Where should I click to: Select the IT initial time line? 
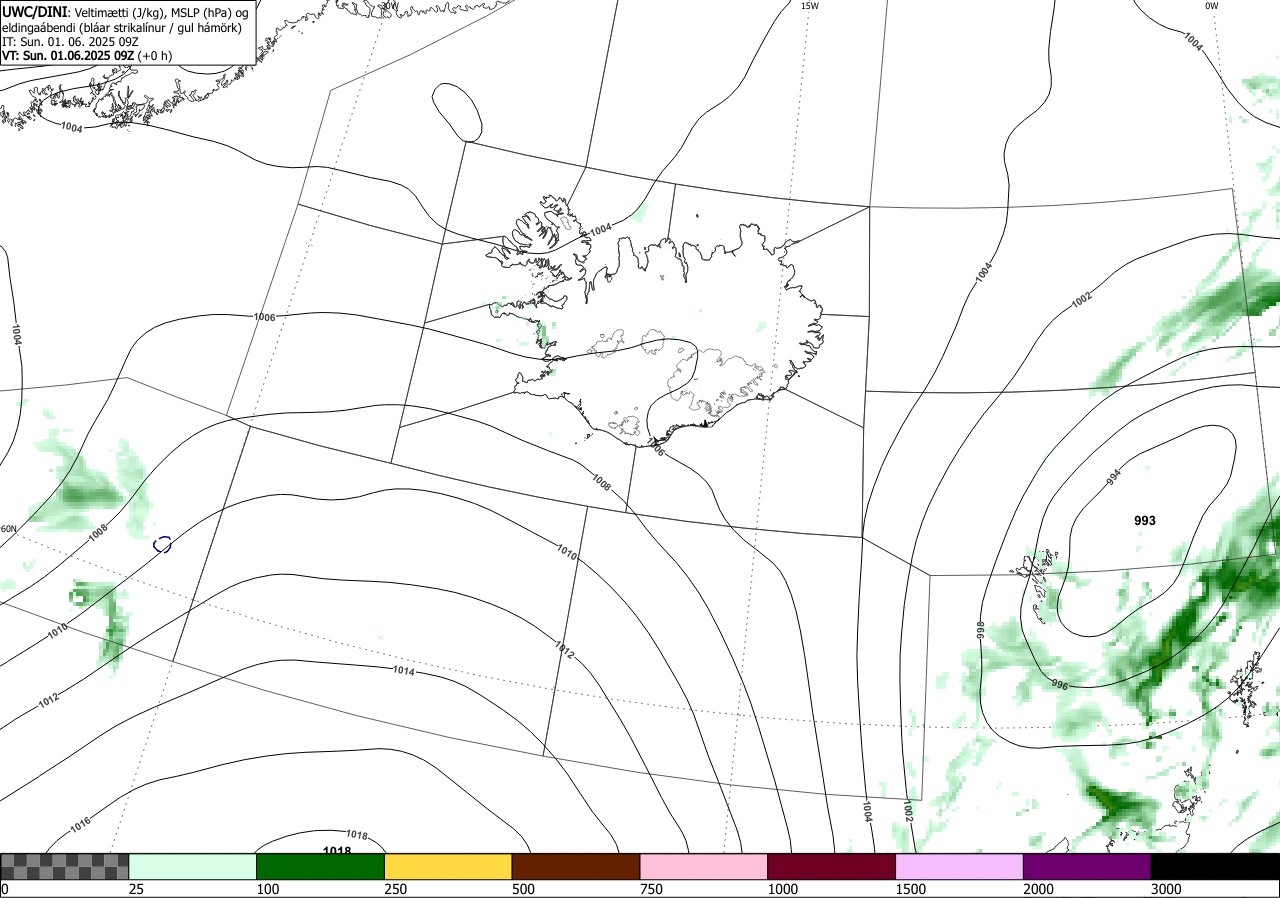click(70, 42)
